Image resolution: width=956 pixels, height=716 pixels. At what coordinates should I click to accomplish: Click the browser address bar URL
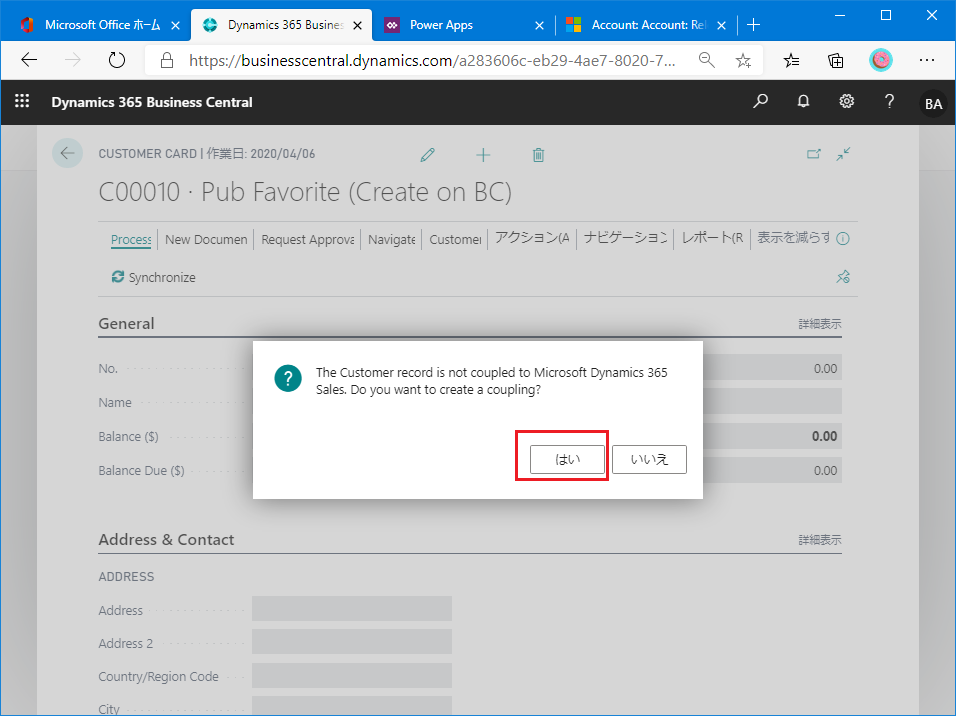click(432, 60)
